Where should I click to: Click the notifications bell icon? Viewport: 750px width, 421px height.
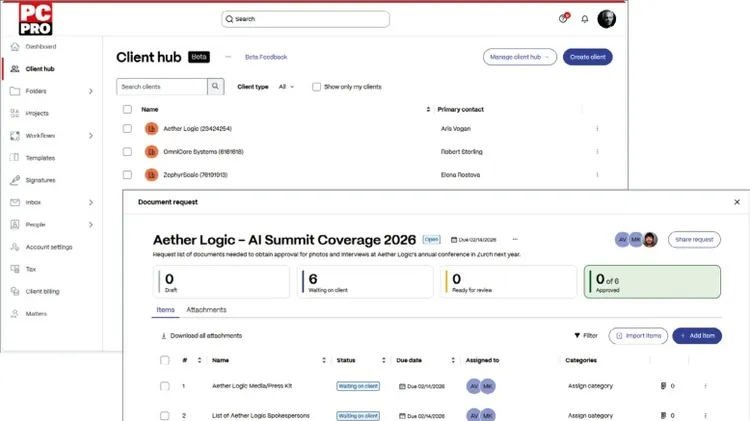point(584,19)
